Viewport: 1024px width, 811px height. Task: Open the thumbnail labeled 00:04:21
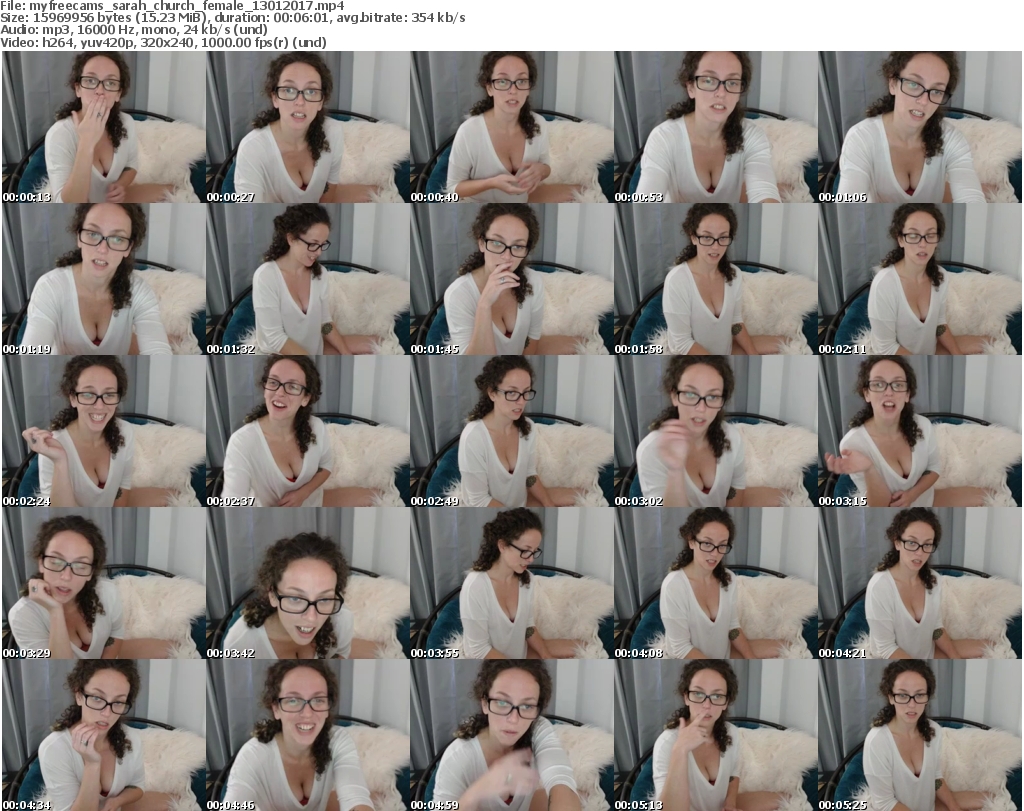point(920,583)
